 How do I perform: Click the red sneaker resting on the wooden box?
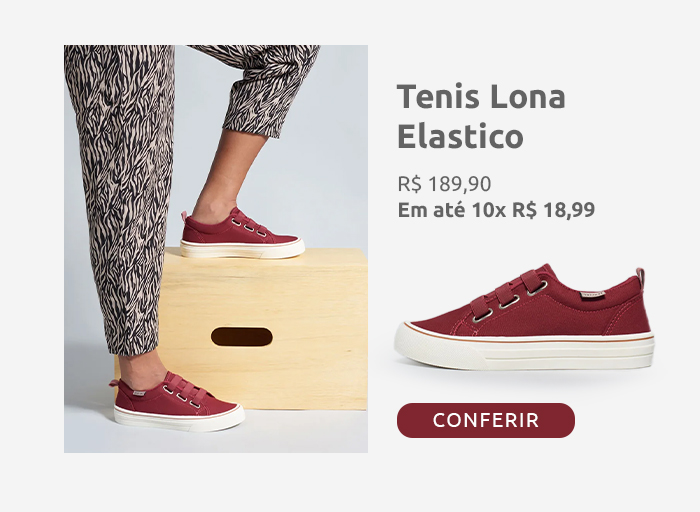tap(242, 233)
